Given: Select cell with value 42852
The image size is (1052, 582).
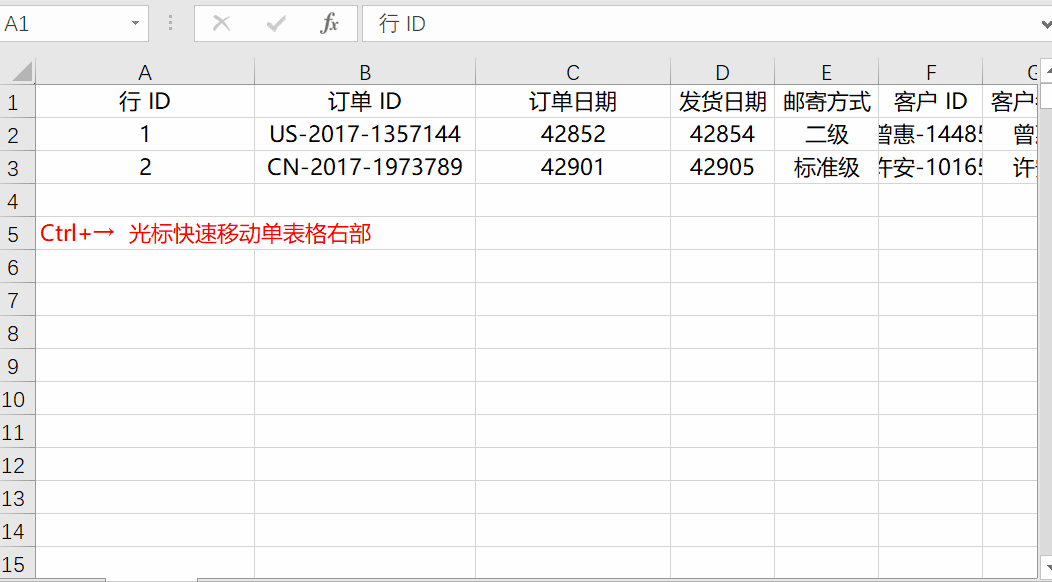Looking at the screenshot, I should (573, 134).
